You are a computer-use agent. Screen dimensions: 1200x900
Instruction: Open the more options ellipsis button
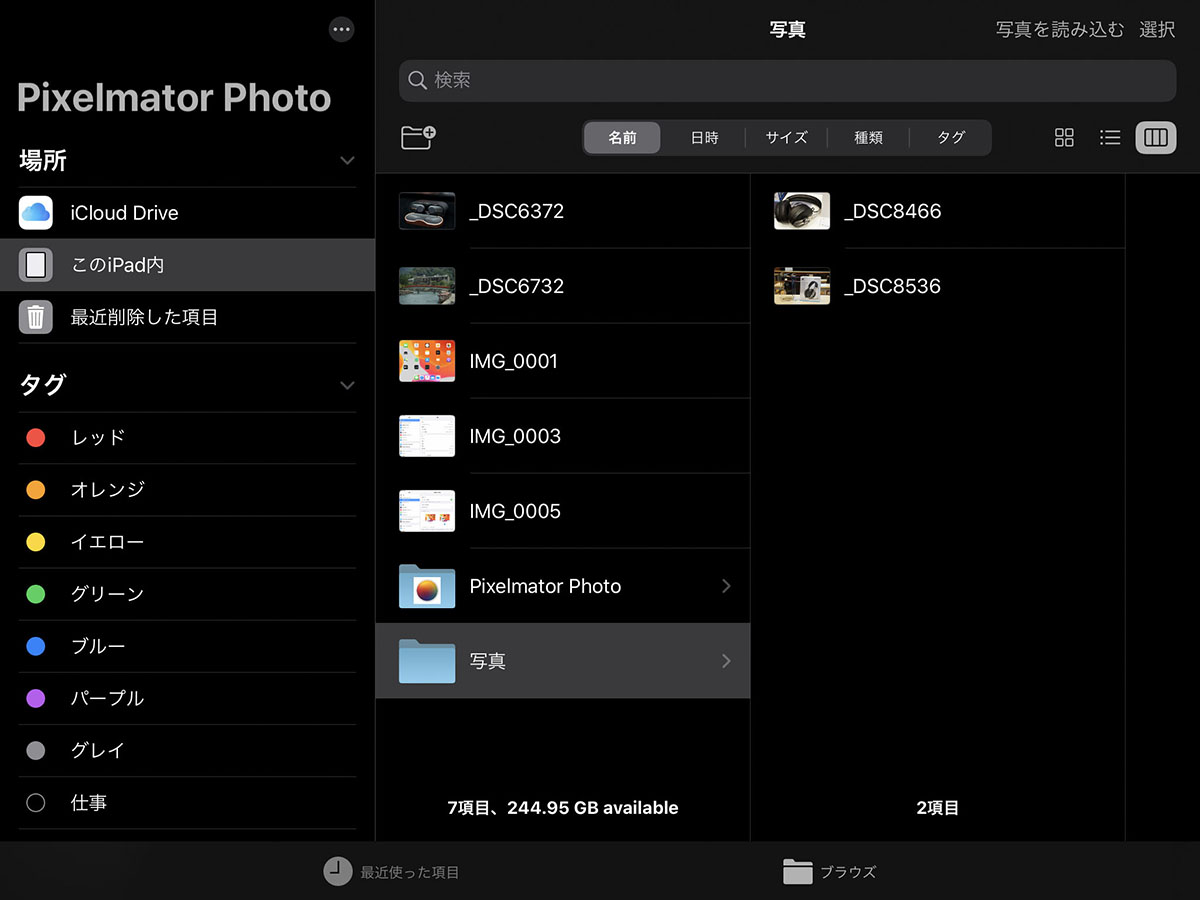tap(341, 29)
